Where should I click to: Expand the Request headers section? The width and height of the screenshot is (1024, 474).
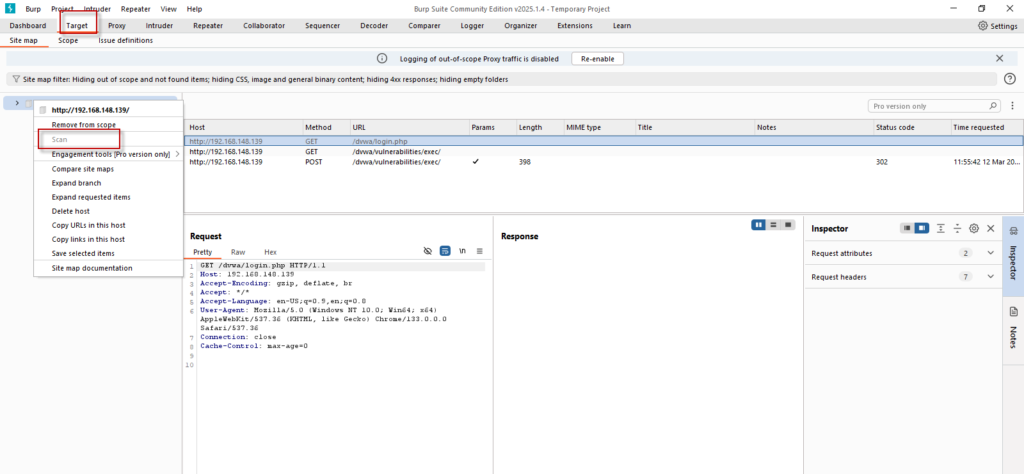point(990,277)
